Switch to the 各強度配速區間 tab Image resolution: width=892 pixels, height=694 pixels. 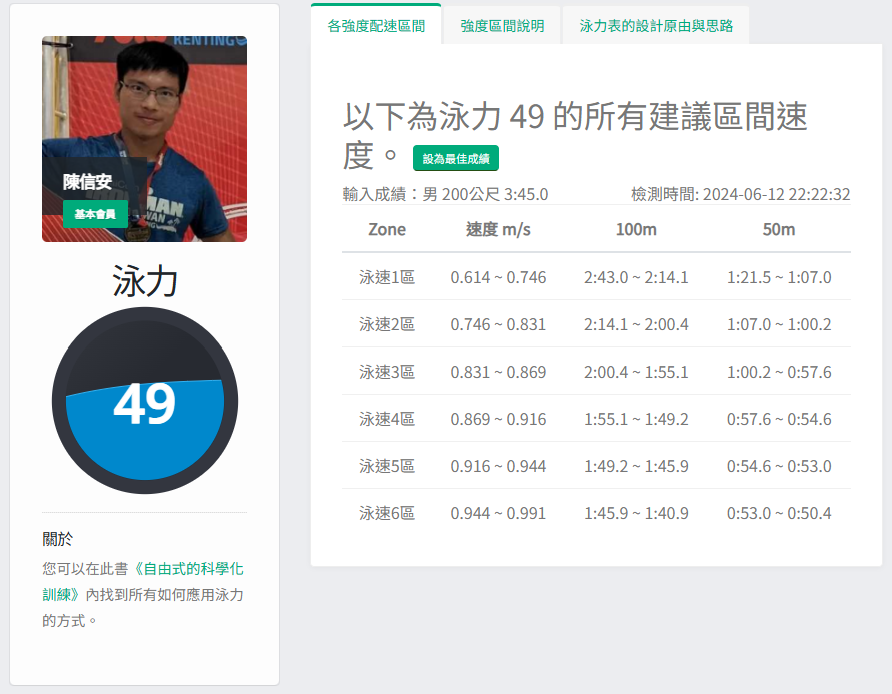click(376, 26)
